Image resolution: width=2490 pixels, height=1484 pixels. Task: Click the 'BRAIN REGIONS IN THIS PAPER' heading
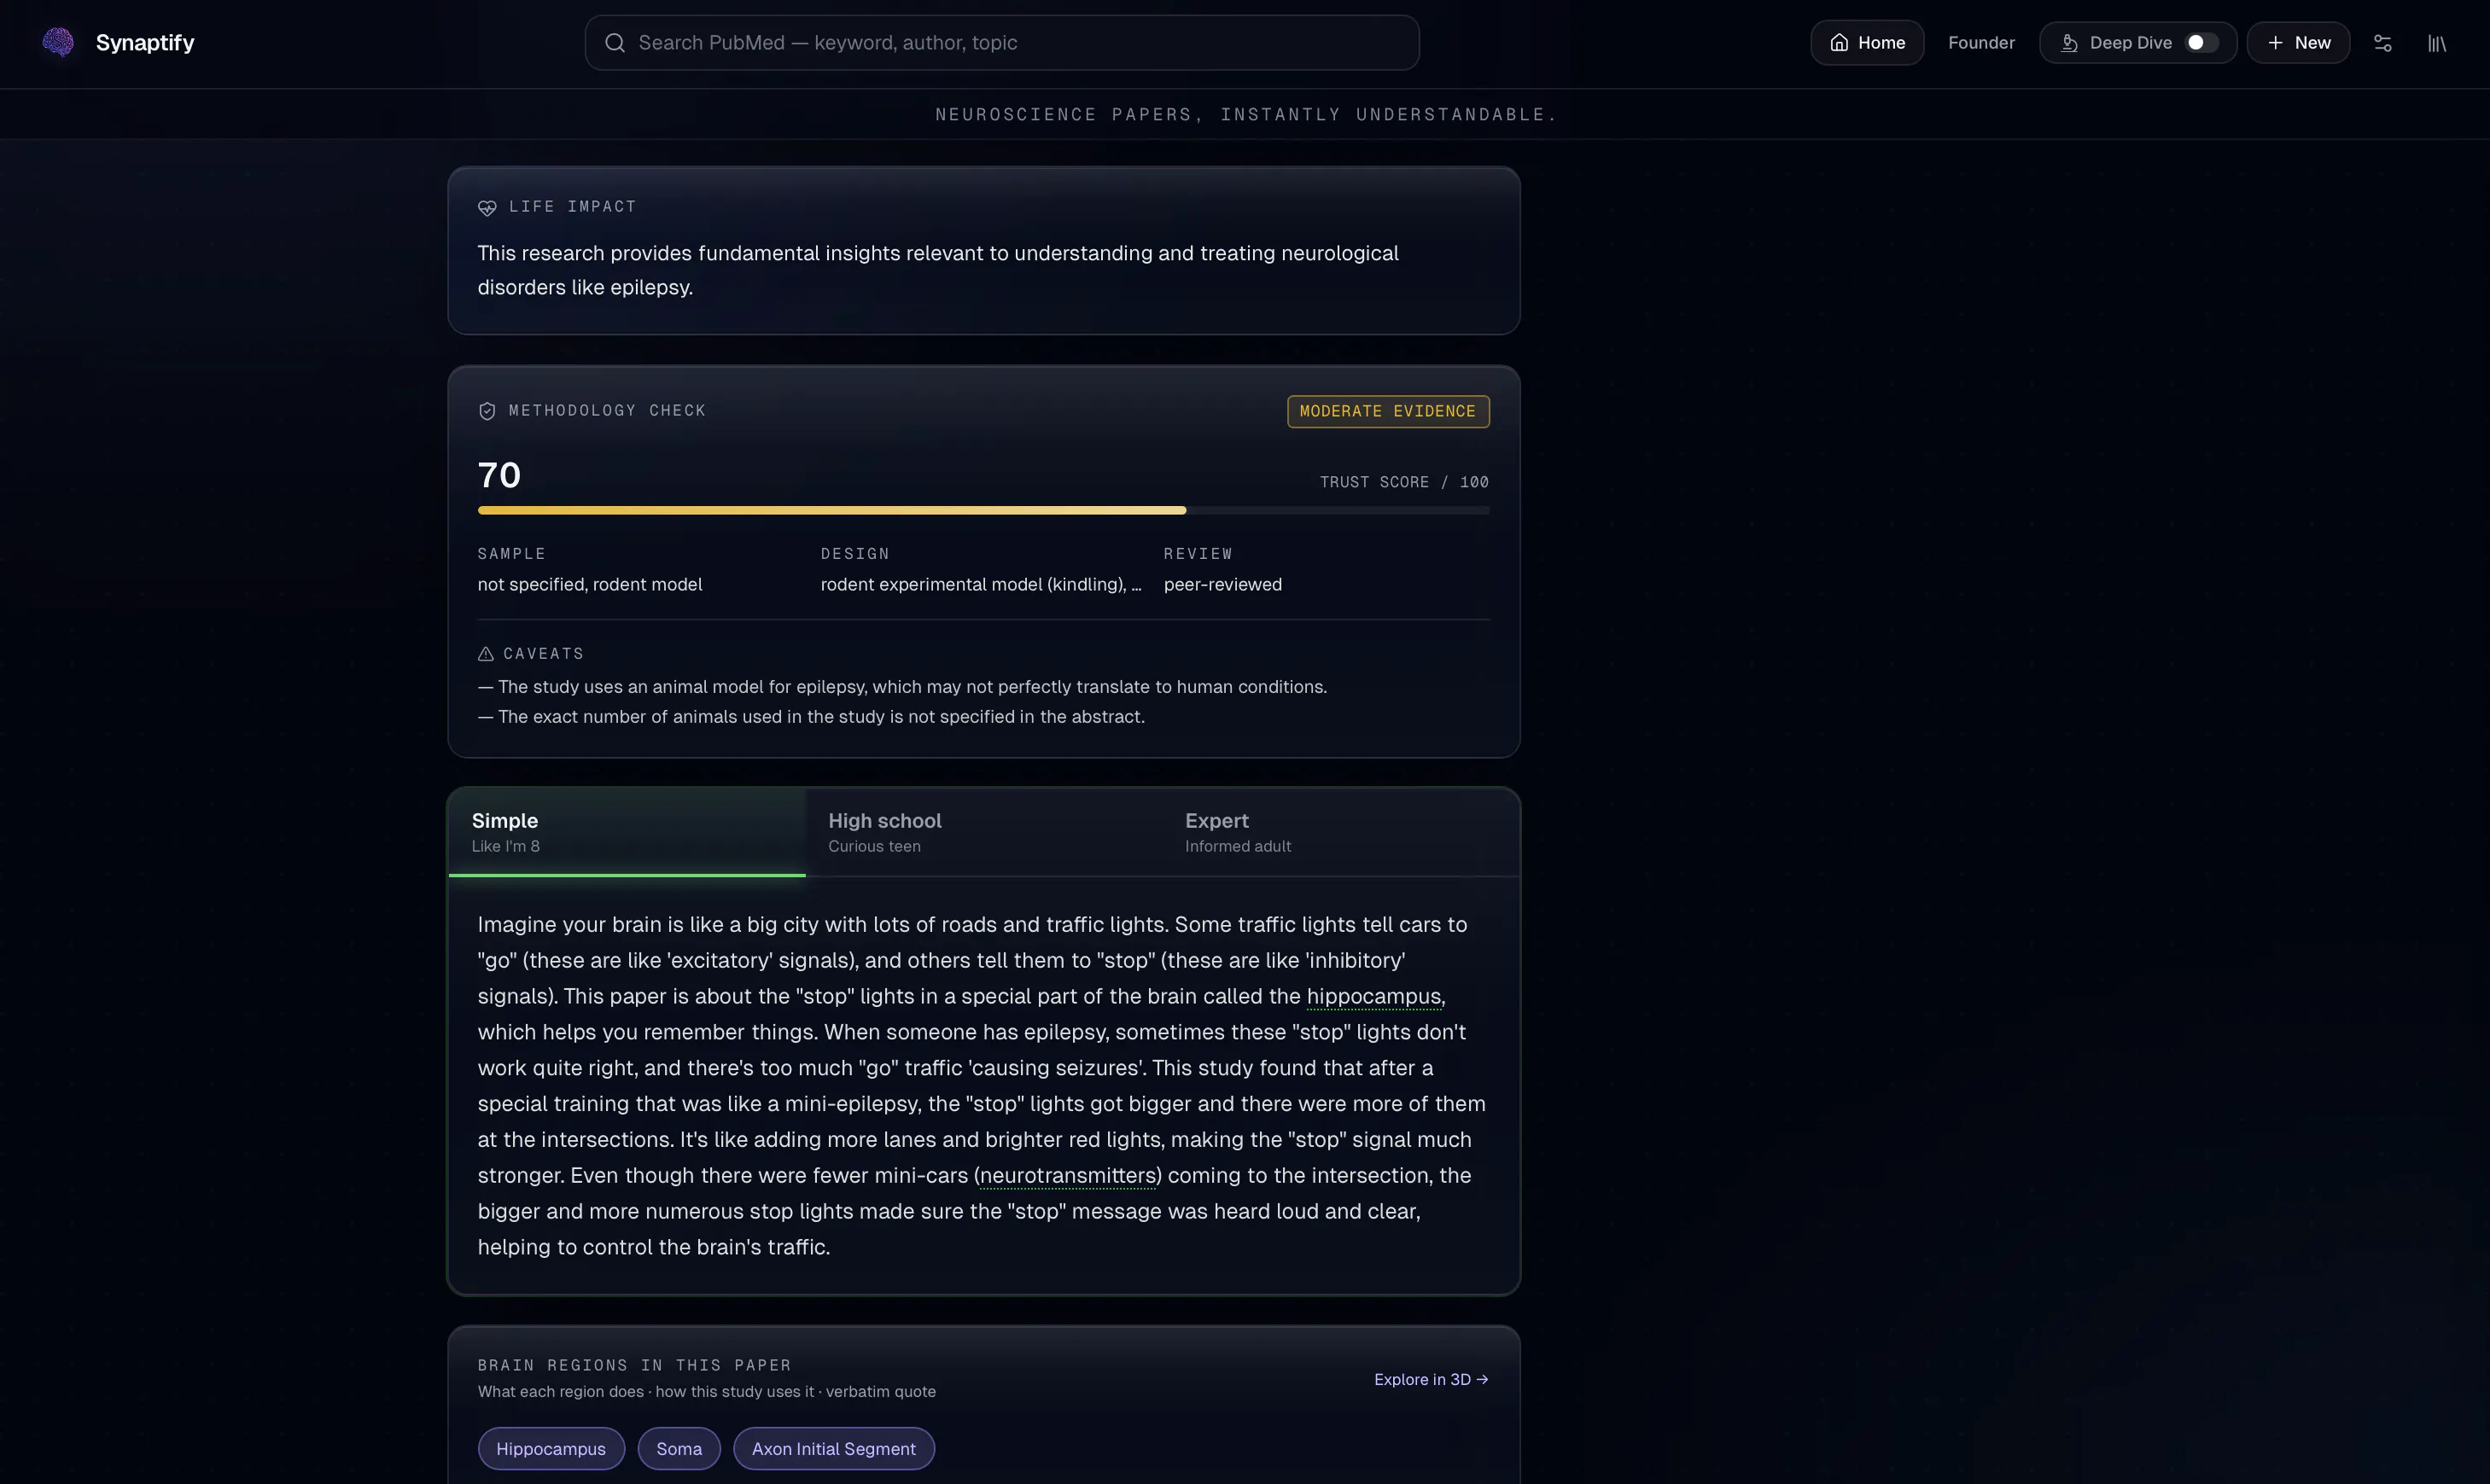(x=634, y=1366)
